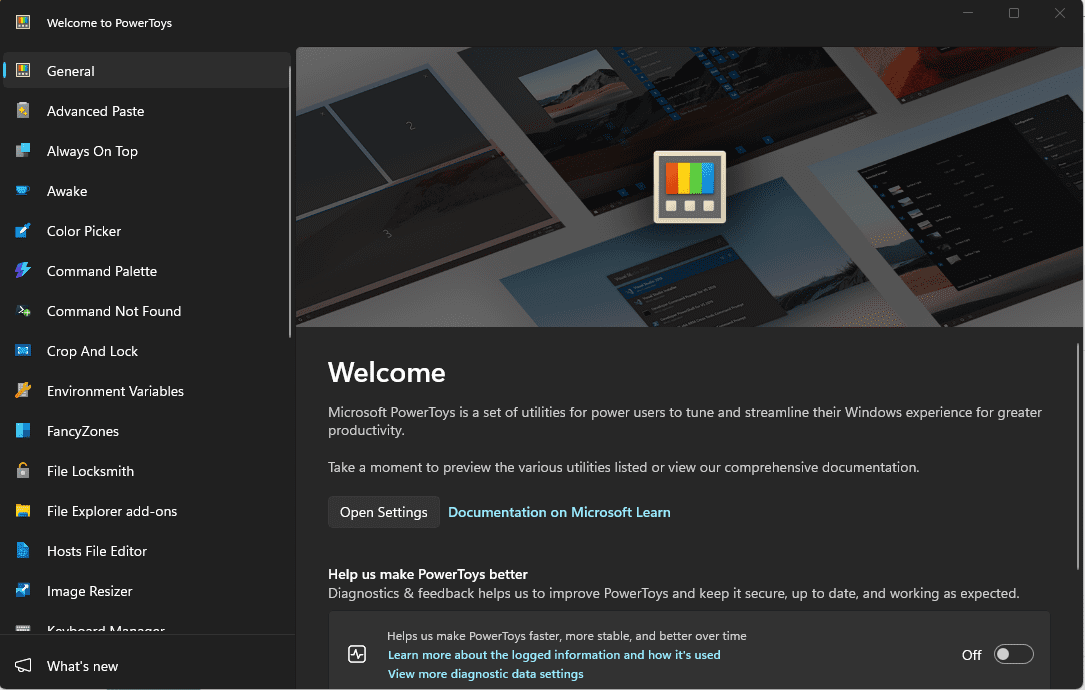Open the Color Picker page
The width and height of the screenshot is (1085, 690).
(x=147, y=231)
